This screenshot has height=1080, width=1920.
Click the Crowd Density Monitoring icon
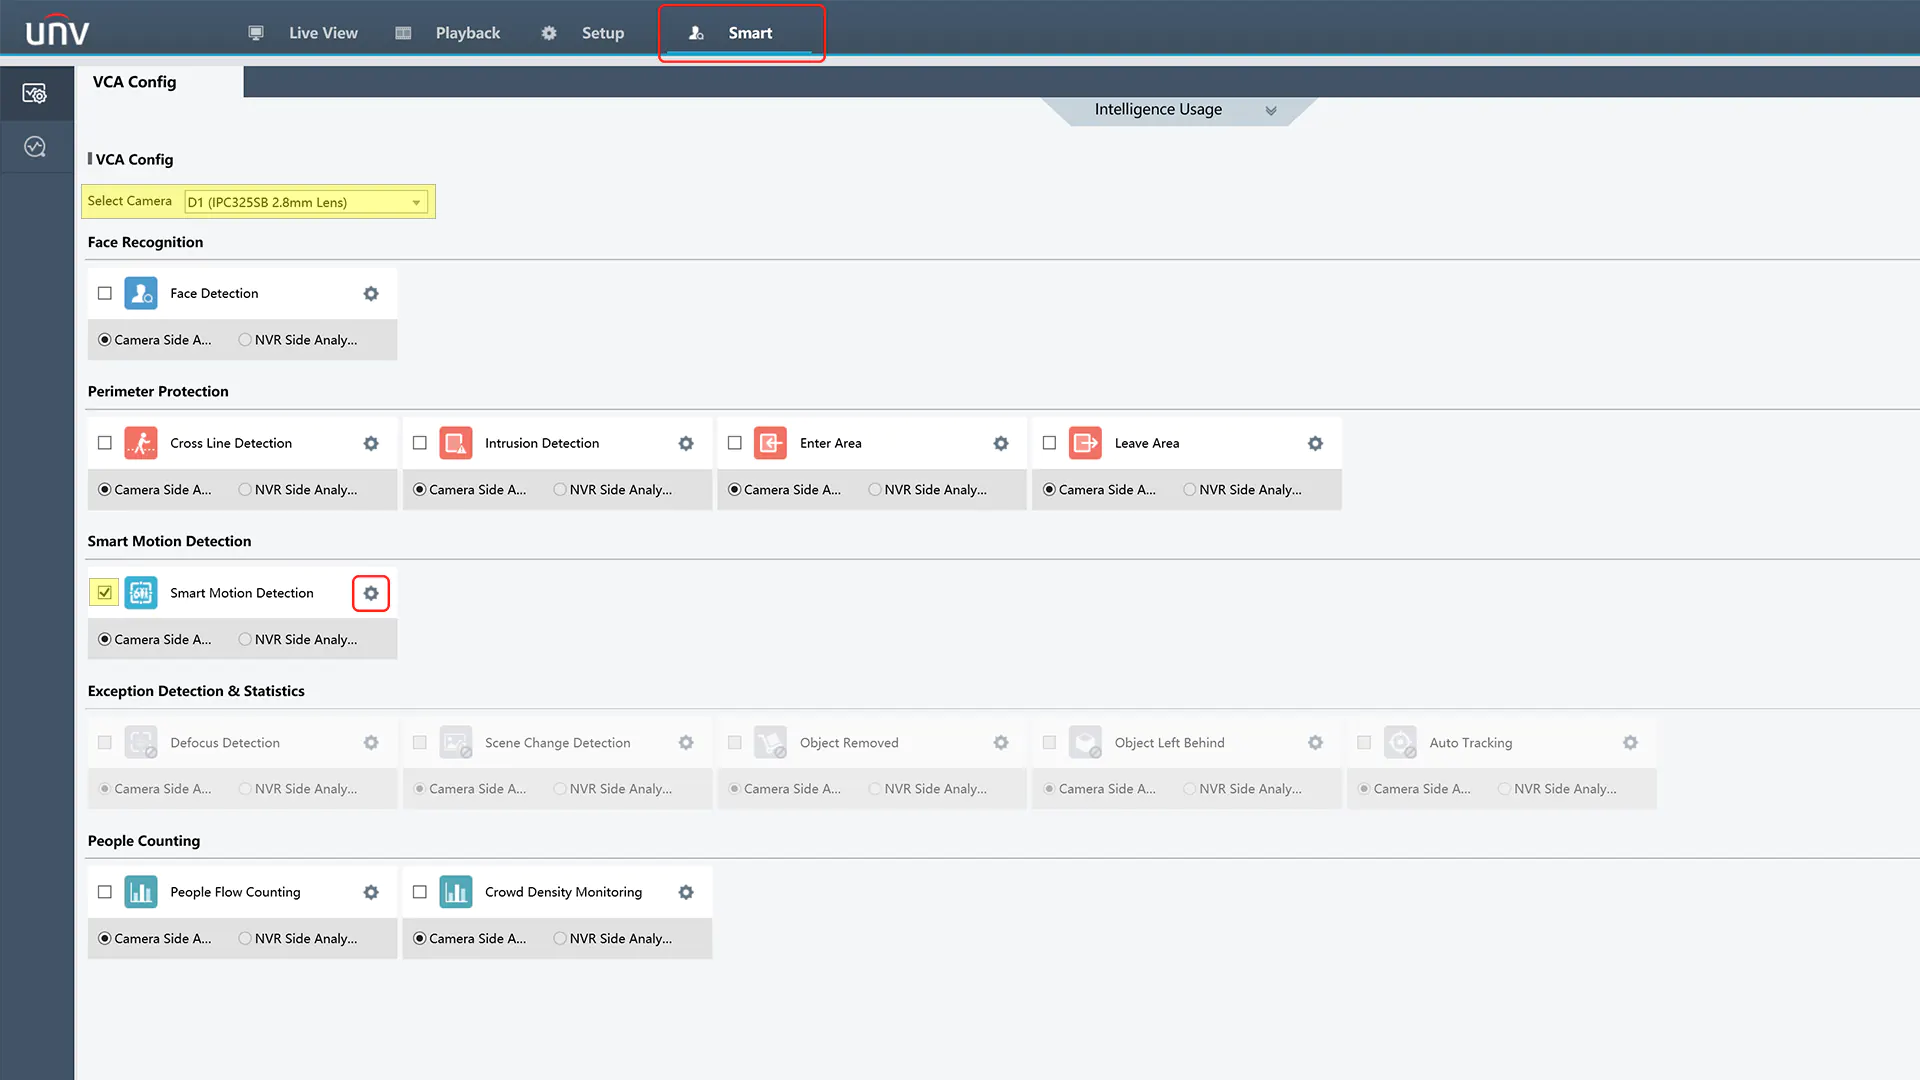(x=456, y=891)
